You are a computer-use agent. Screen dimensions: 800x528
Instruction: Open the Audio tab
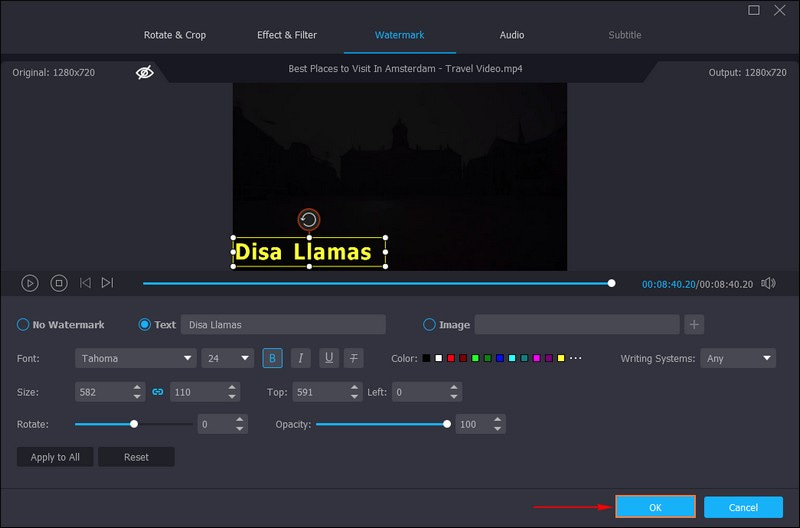pyautogui.click(x=512, y=35)
